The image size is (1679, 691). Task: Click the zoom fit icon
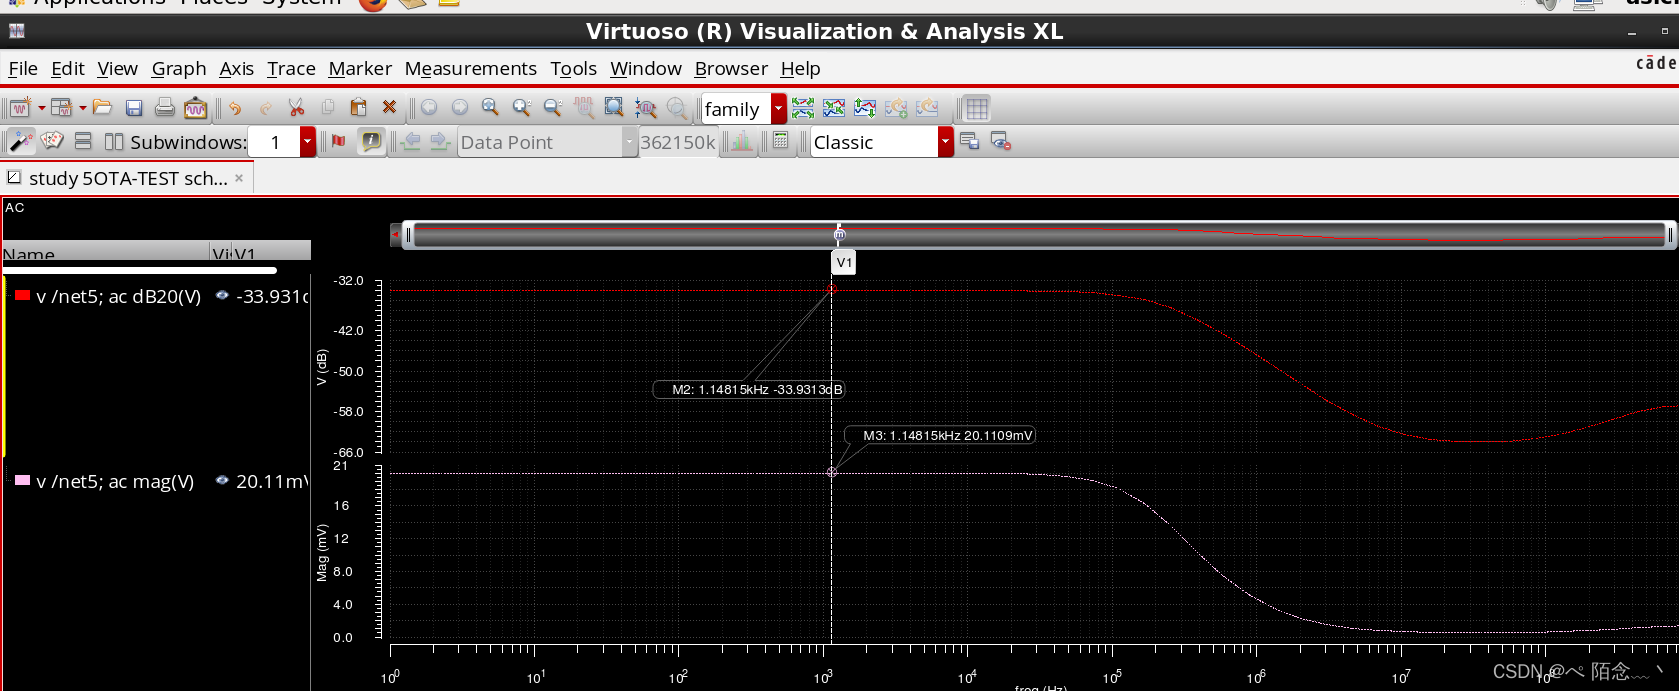(x=490, y=108)
